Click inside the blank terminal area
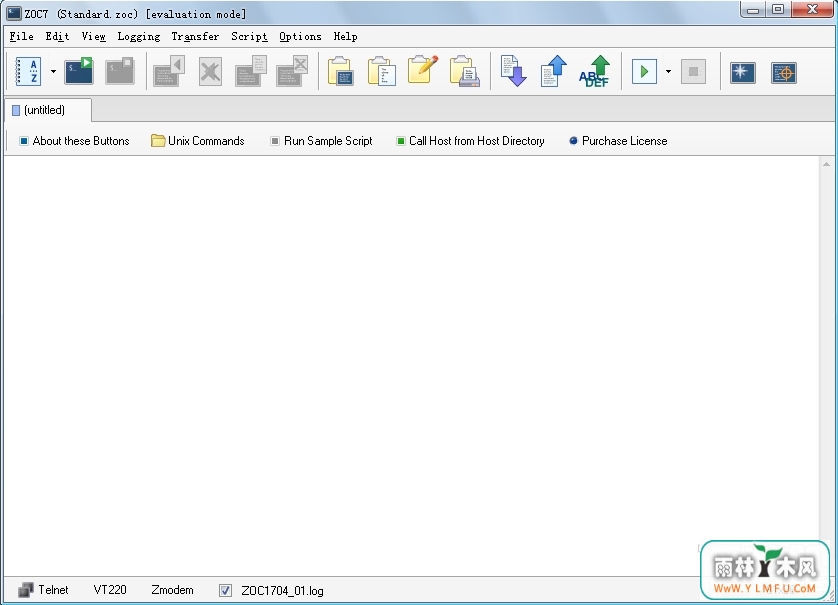This screenshot has width=838, height=605. 412,365
